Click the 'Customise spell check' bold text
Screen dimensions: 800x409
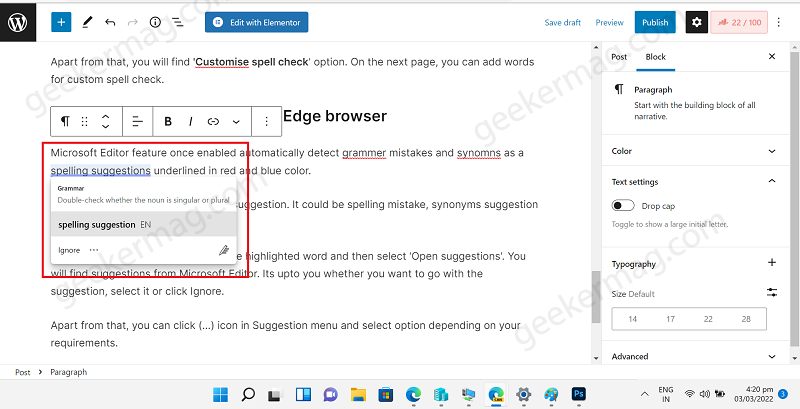[x=252, y=62]
